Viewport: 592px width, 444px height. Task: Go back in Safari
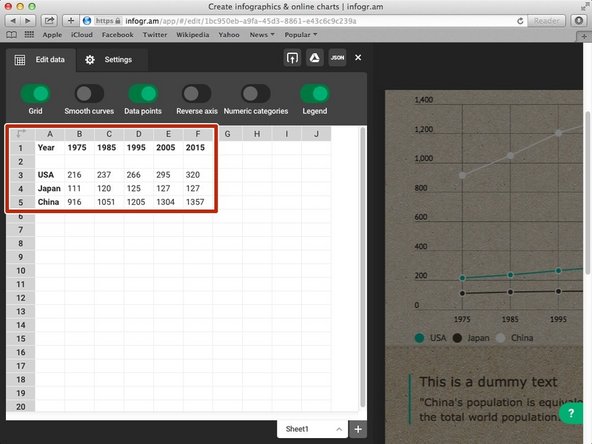(x=13, y=21)
